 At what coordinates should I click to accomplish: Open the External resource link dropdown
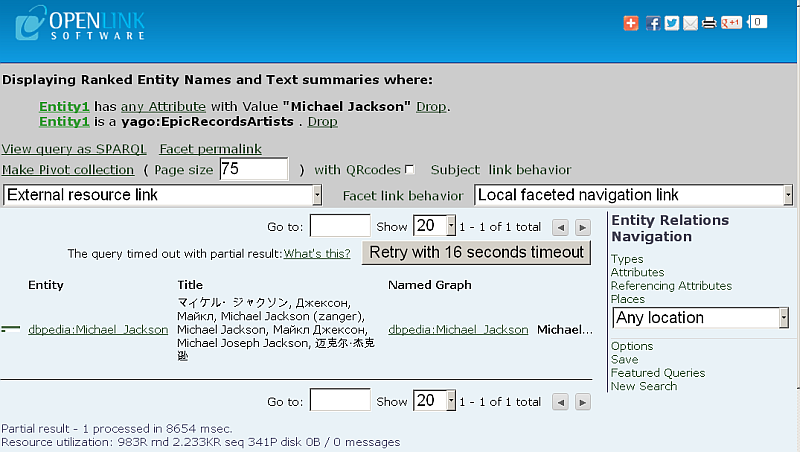tap(162, 195)
